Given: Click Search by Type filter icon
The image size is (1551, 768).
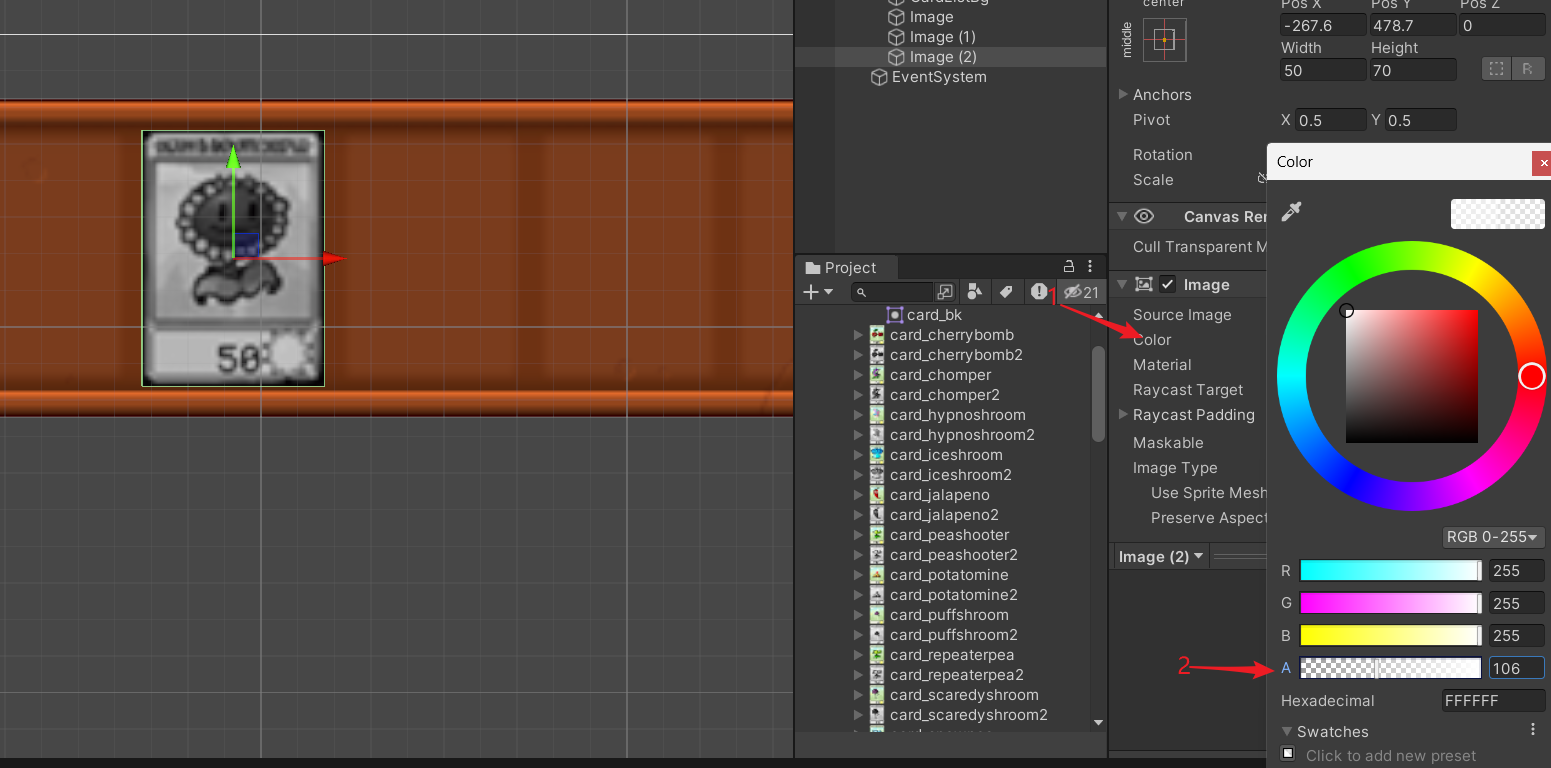Looking at the screenshot, I should [x=975, y=292].
